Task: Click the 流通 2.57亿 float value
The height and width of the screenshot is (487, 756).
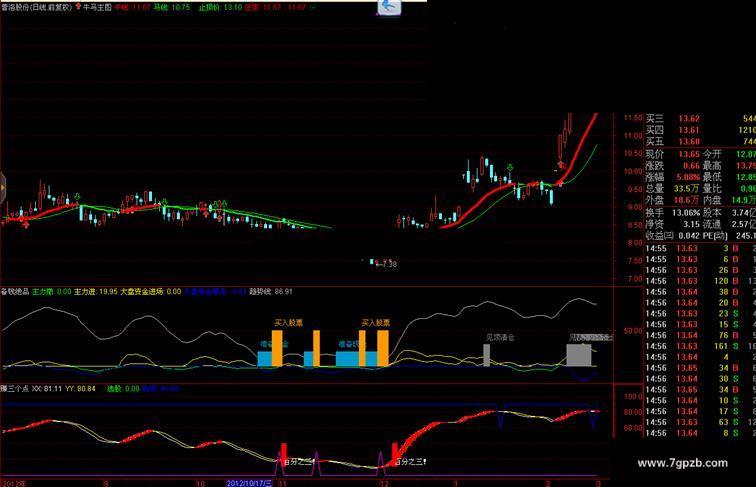Action: point(729,224)
